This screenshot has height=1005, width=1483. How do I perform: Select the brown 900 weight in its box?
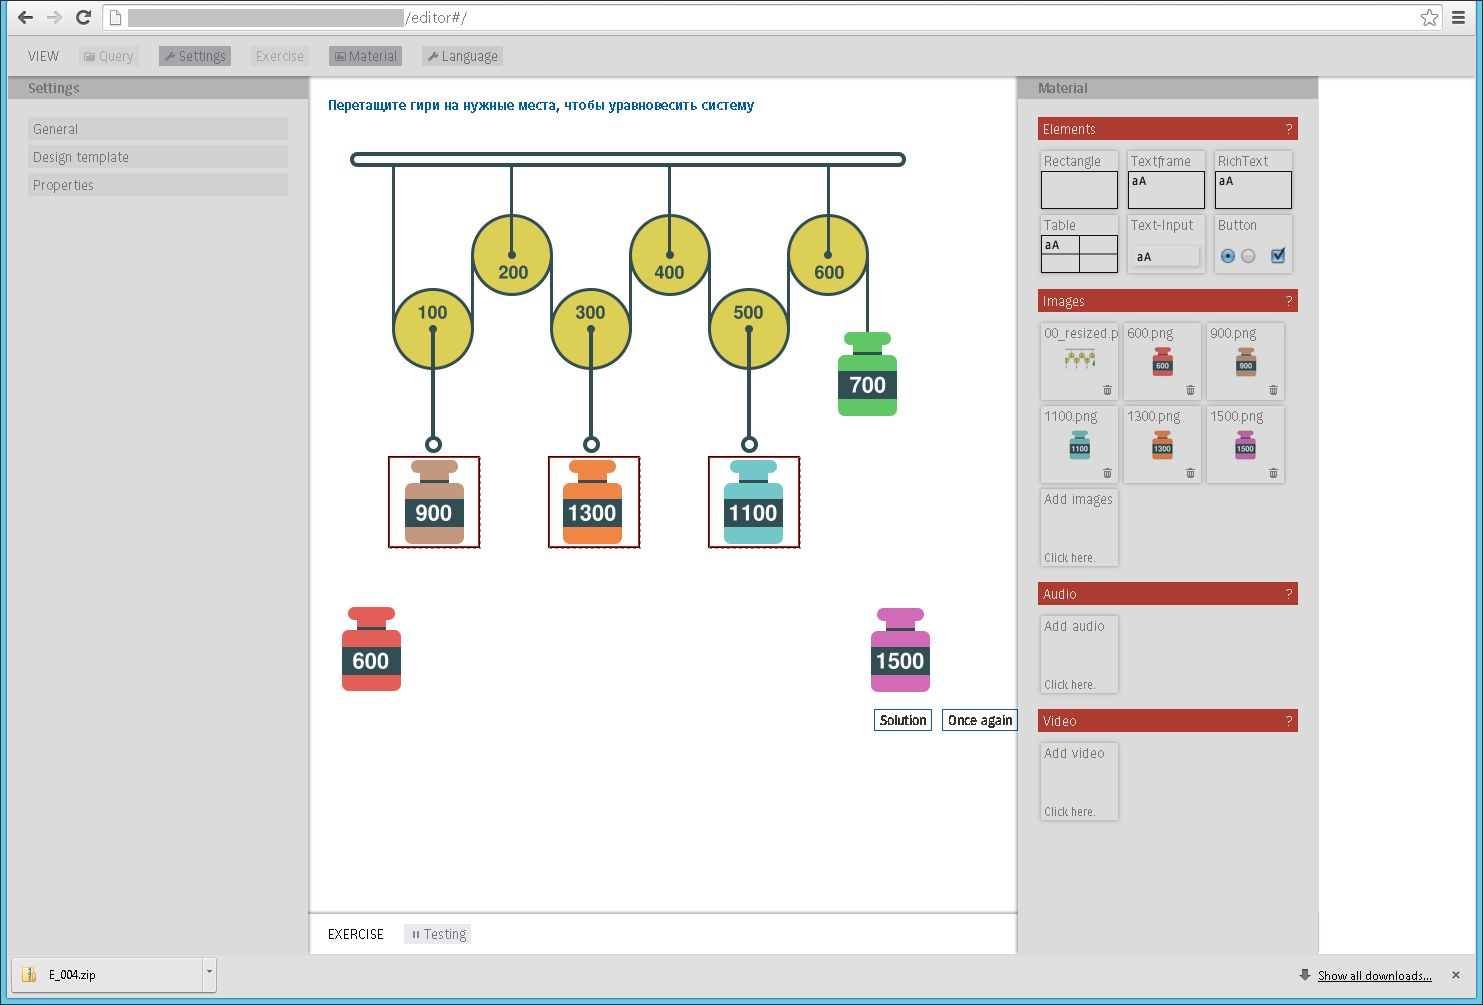tap(434, 502)
